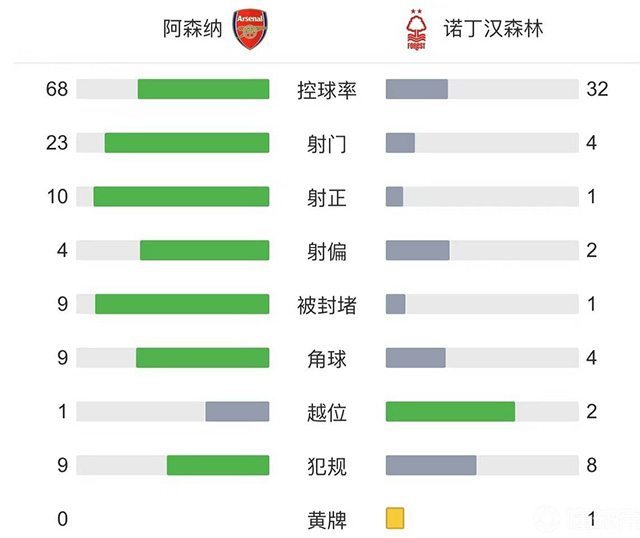The image size is (640, 538).
Task: Click the Forest yellow card icon
Action: point(395,518)
